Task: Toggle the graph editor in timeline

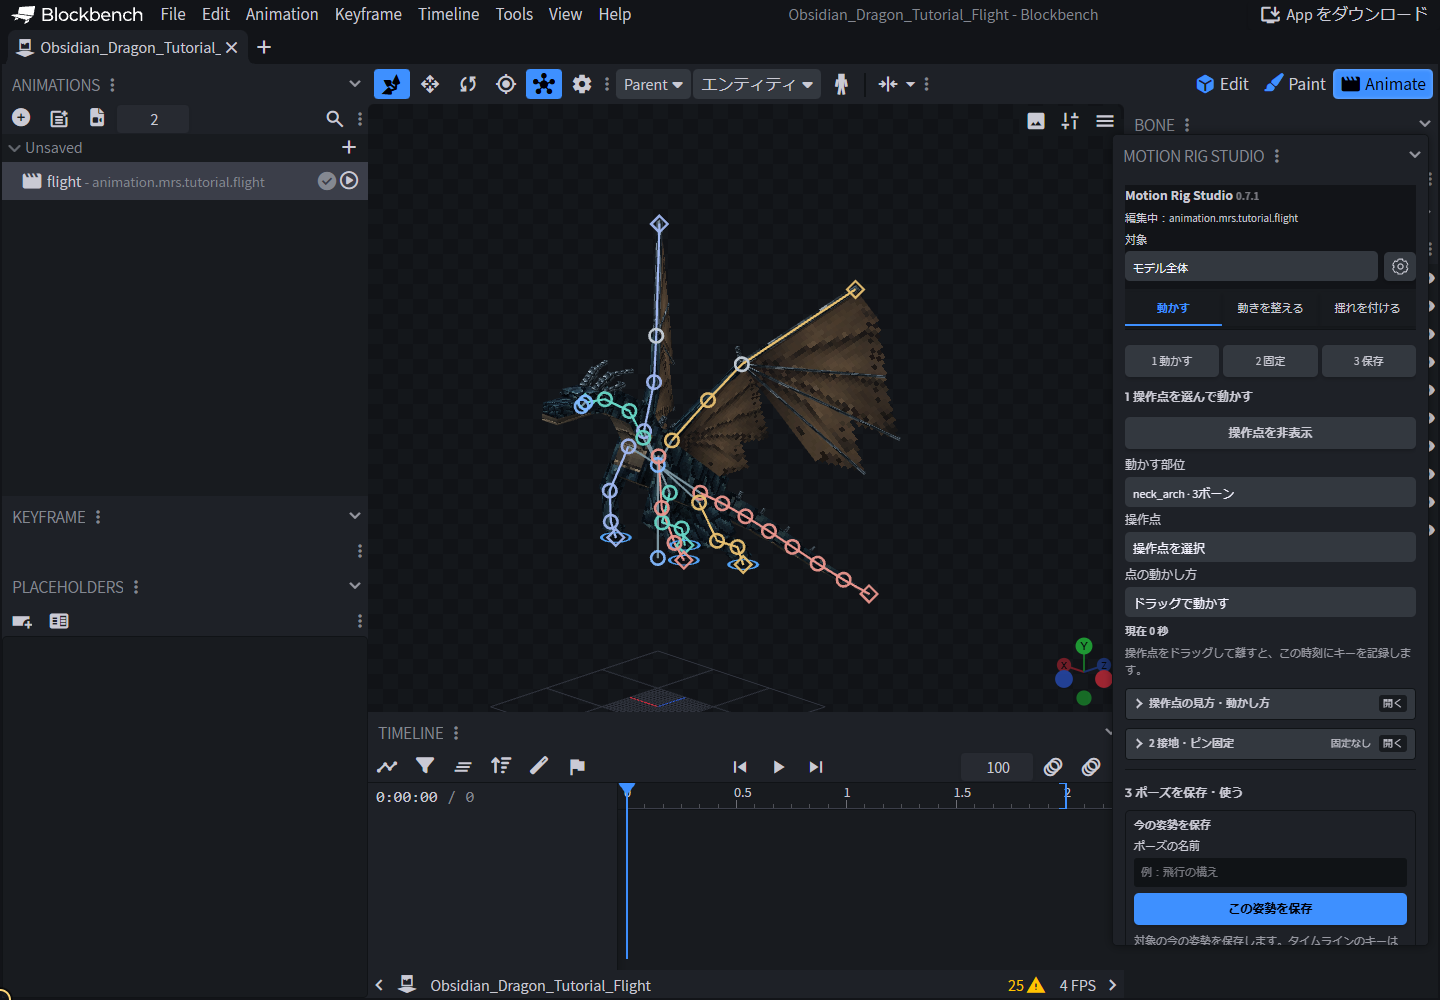Action: pyautogui.click(x=387, y=766)
